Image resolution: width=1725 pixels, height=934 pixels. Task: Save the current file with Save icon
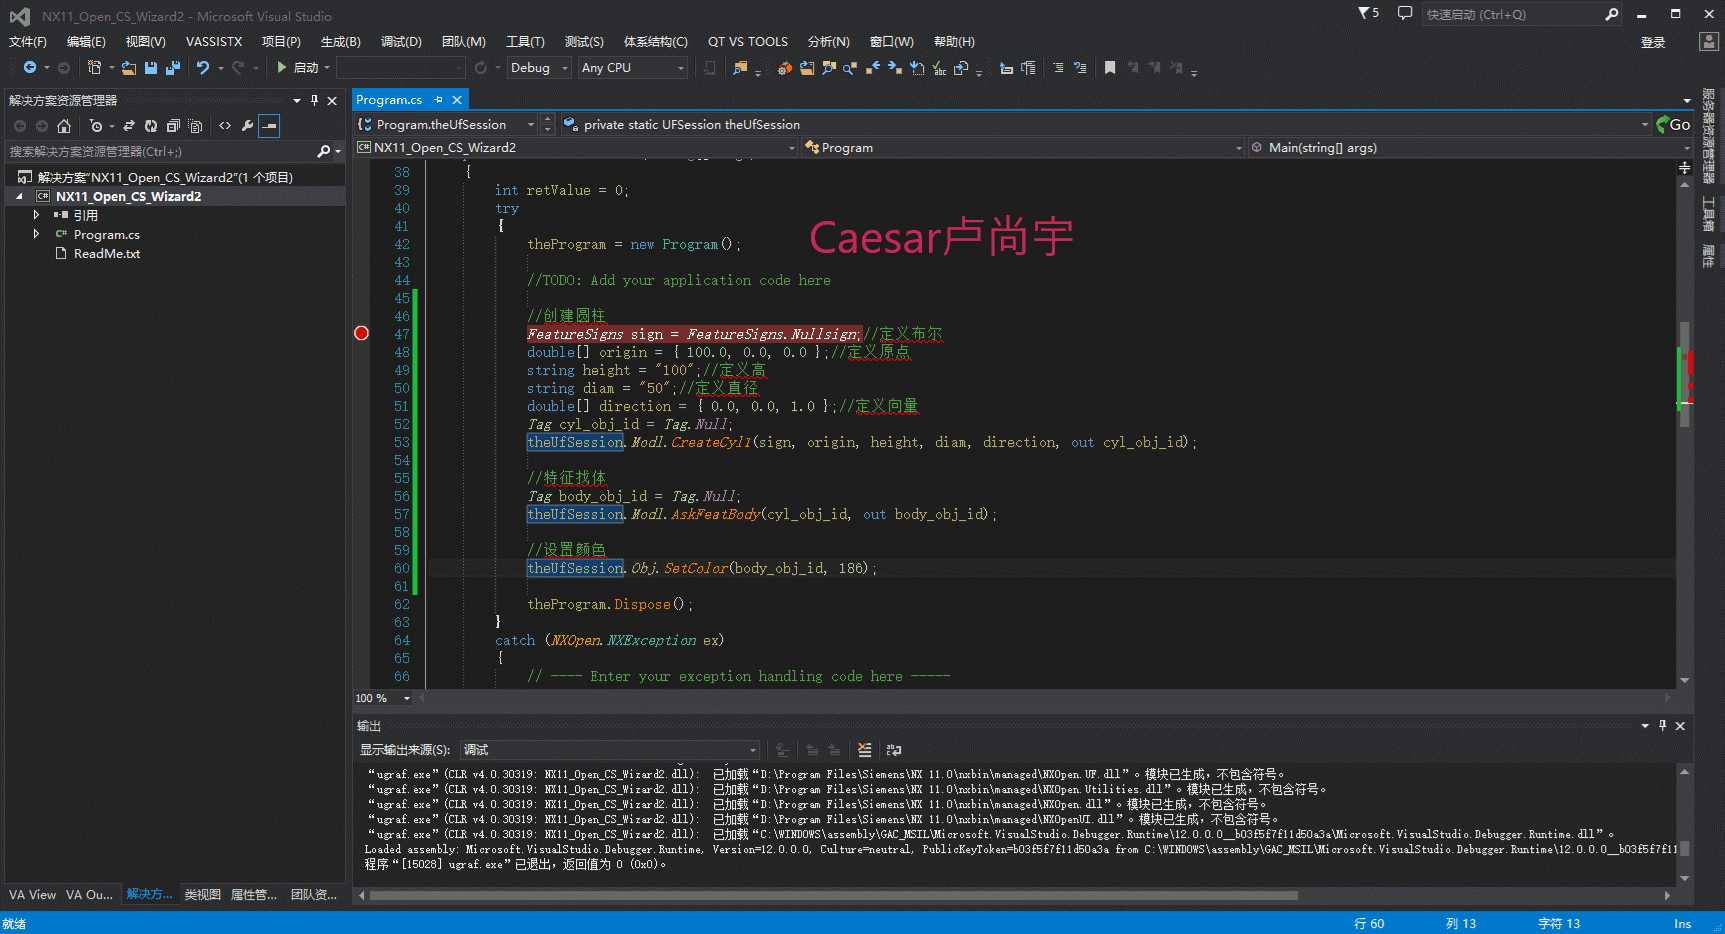tap(151, 67)
